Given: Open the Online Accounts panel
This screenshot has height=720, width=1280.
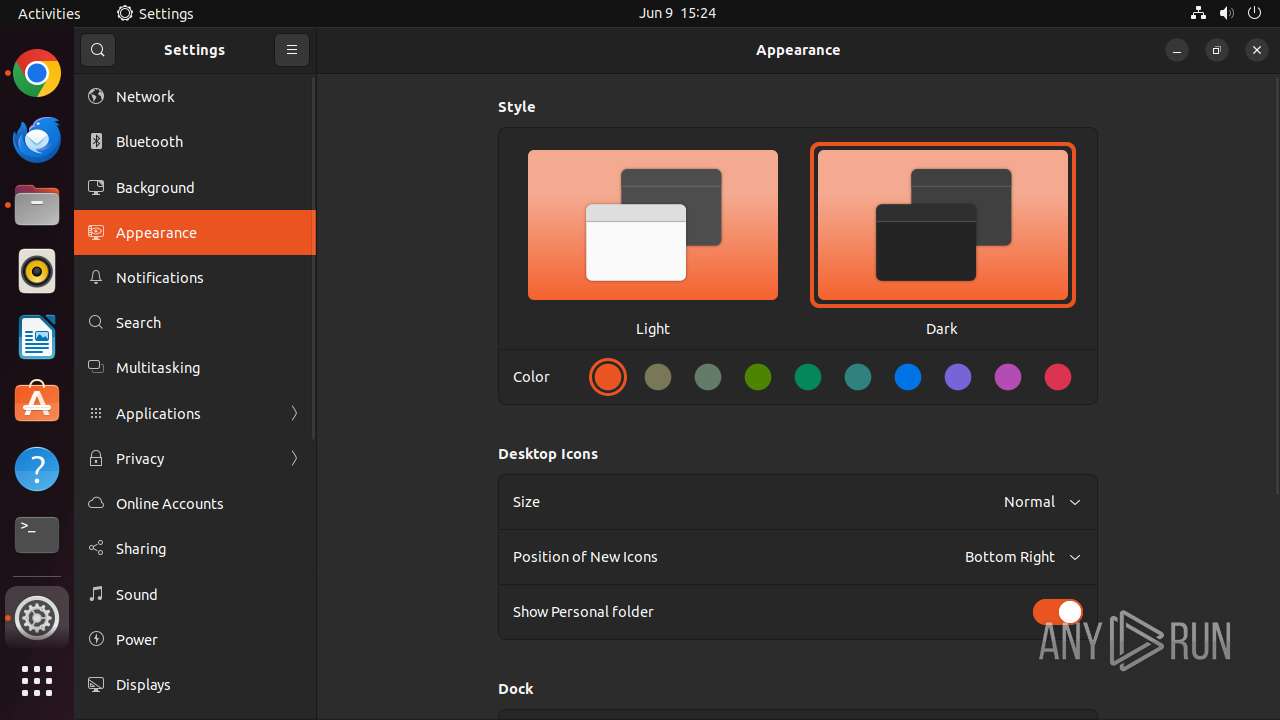Looking at the screenshot, I should tap(195, 504).
